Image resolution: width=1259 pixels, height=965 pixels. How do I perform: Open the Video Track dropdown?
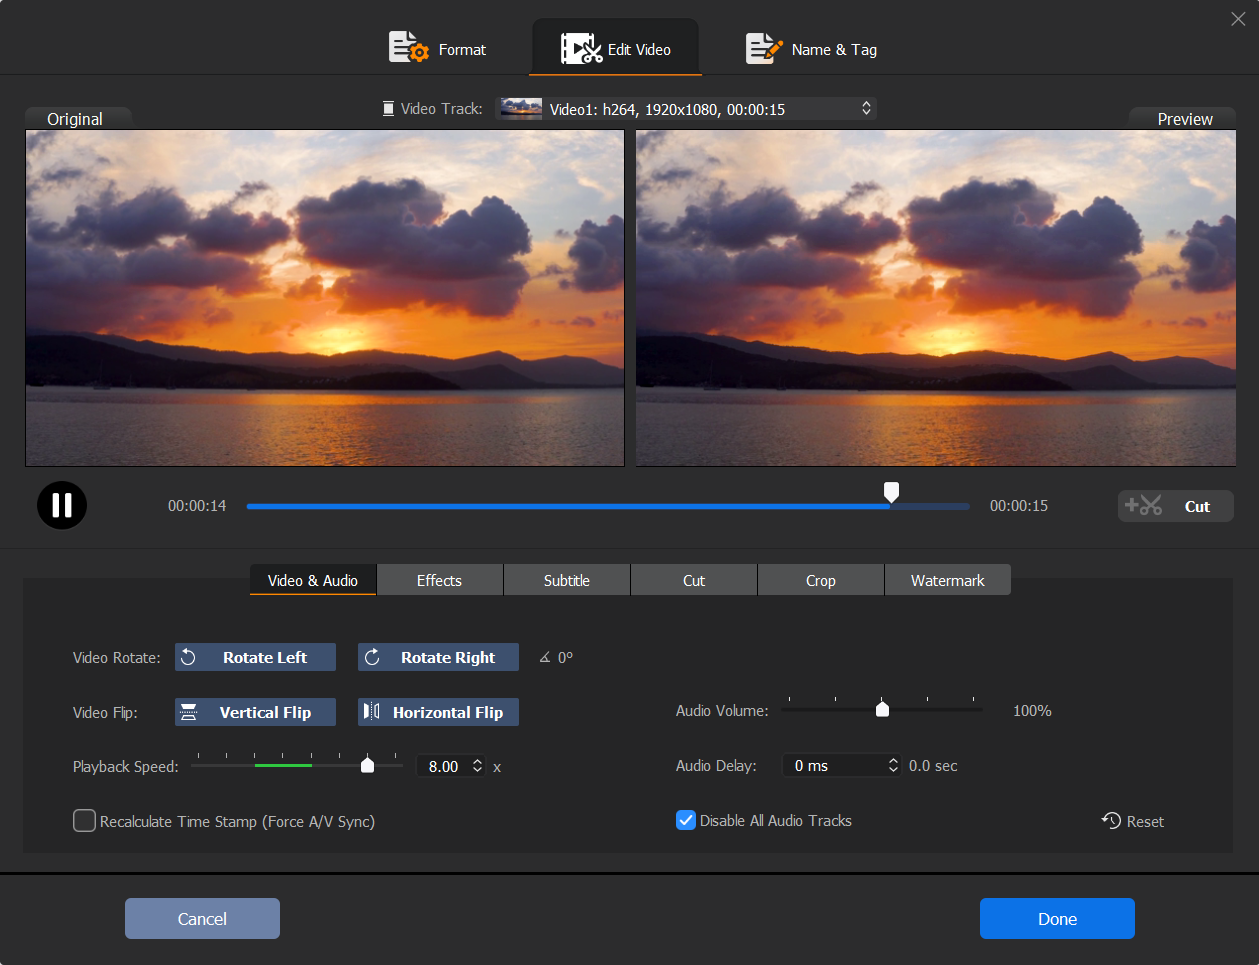point(686,109)
